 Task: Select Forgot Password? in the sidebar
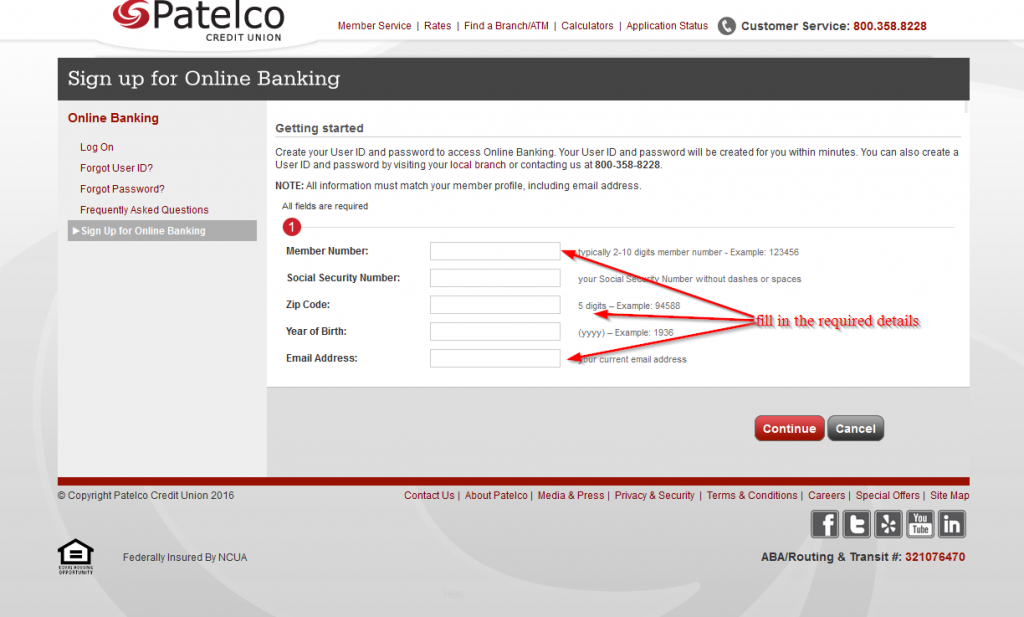[x=122, y=189]
